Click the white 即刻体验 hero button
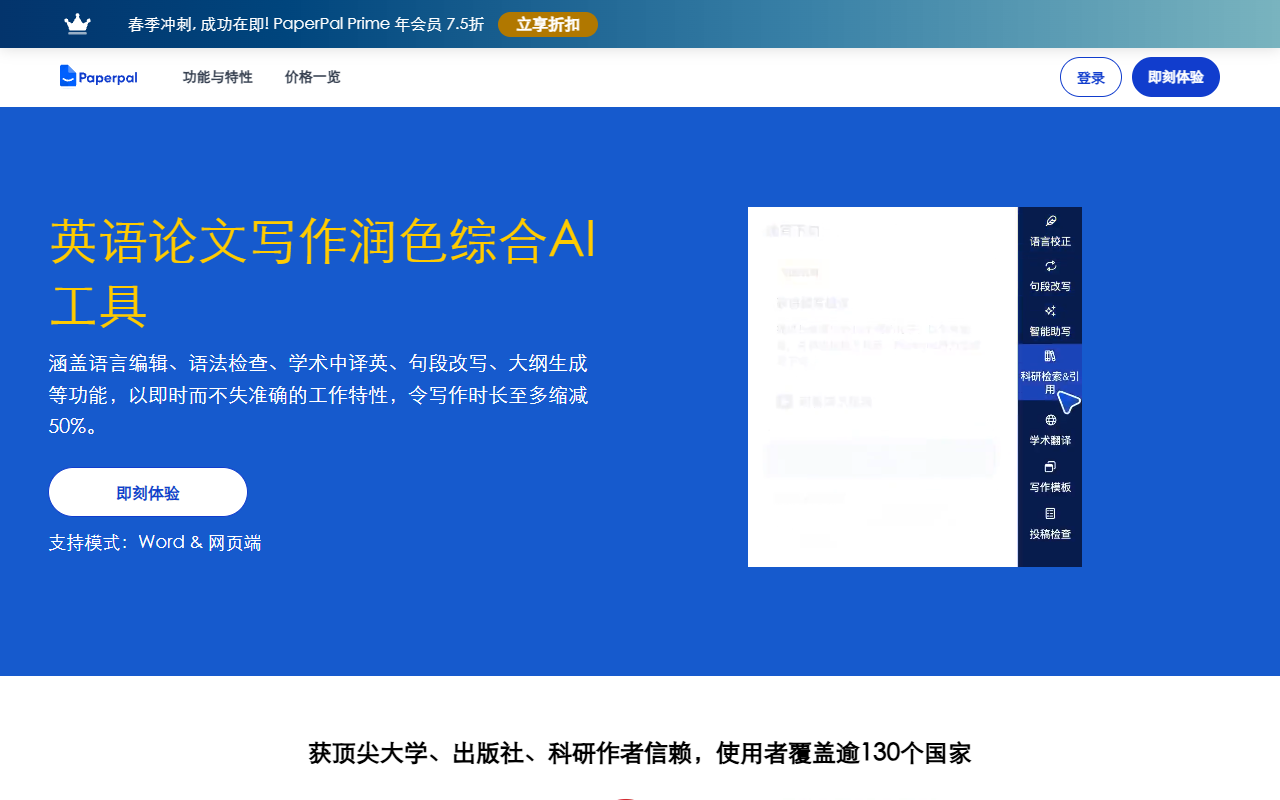The width and height of the screenshot is (1280, 800). (x=148, y=492)
